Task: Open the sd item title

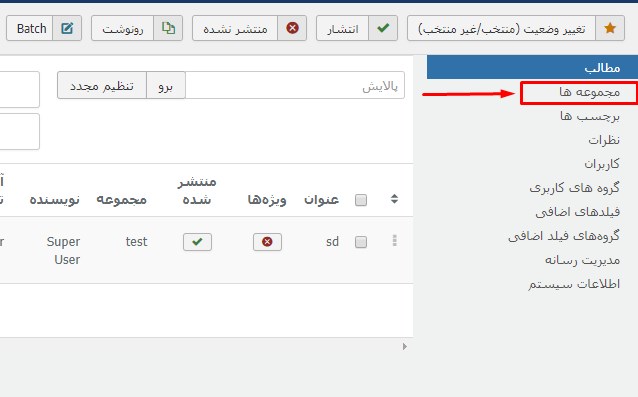Action: 332,242
